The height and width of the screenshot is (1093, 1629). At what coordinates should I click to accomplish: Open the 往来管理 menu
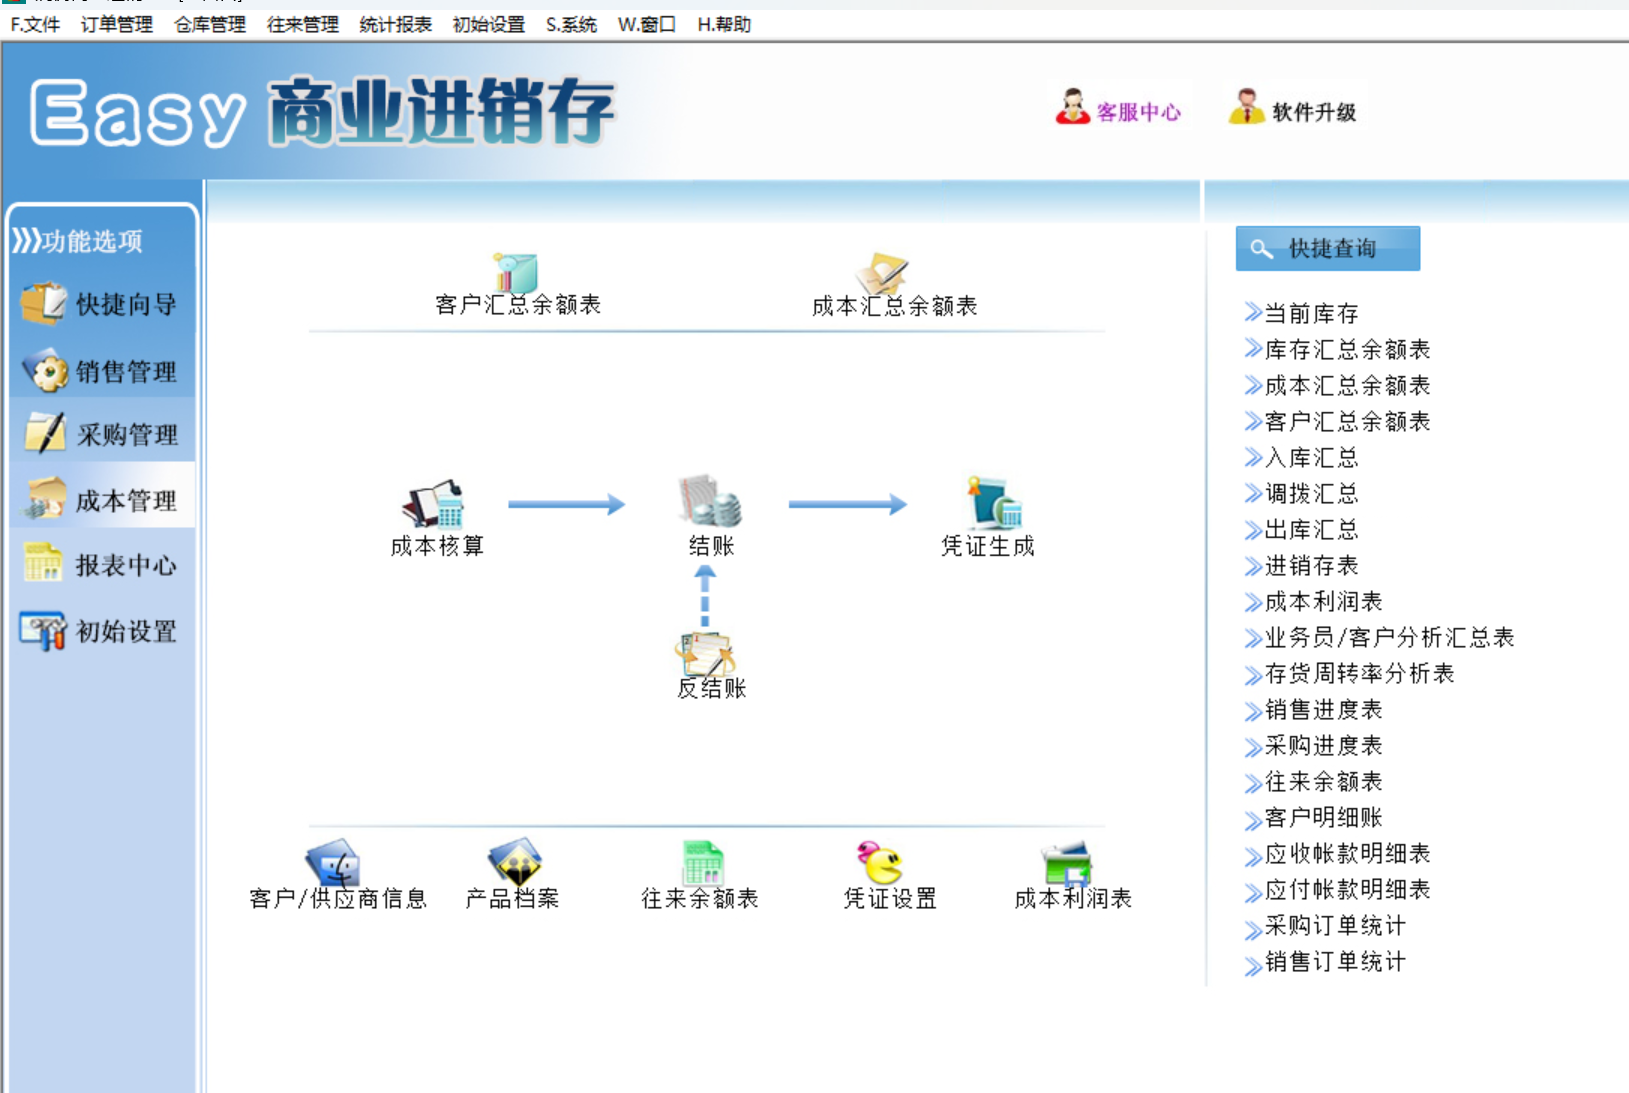[x=303, y=24]
